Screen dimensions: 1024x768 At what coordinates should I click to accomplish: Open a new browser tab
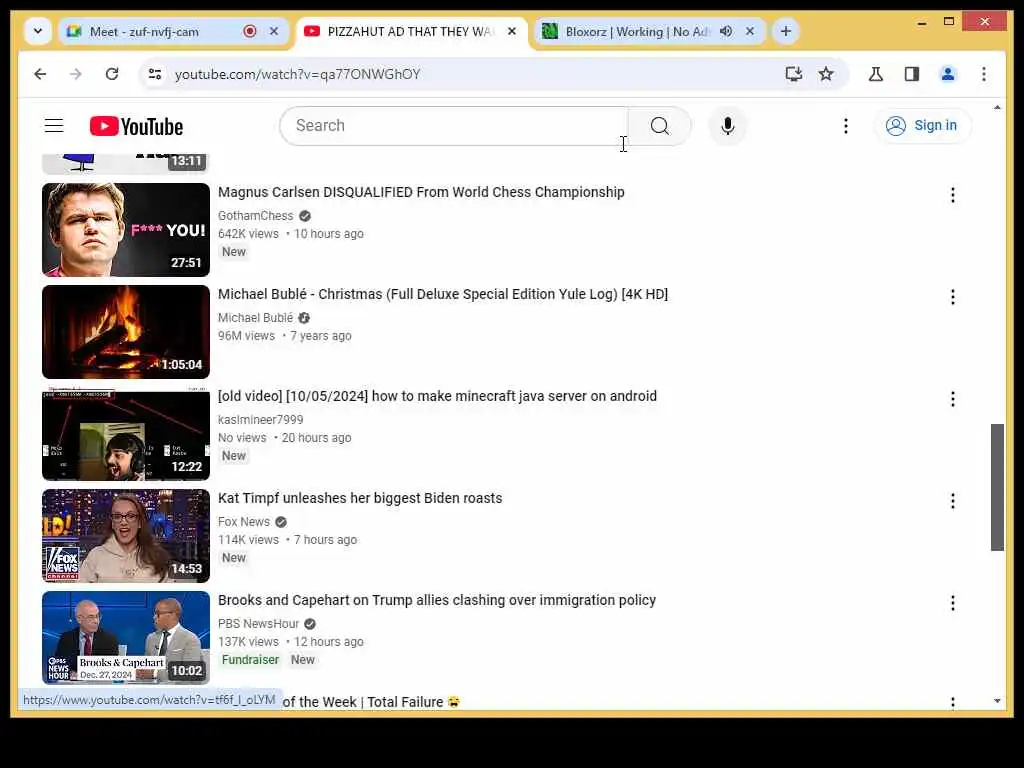pyautogui.click(x=786, y=31)
